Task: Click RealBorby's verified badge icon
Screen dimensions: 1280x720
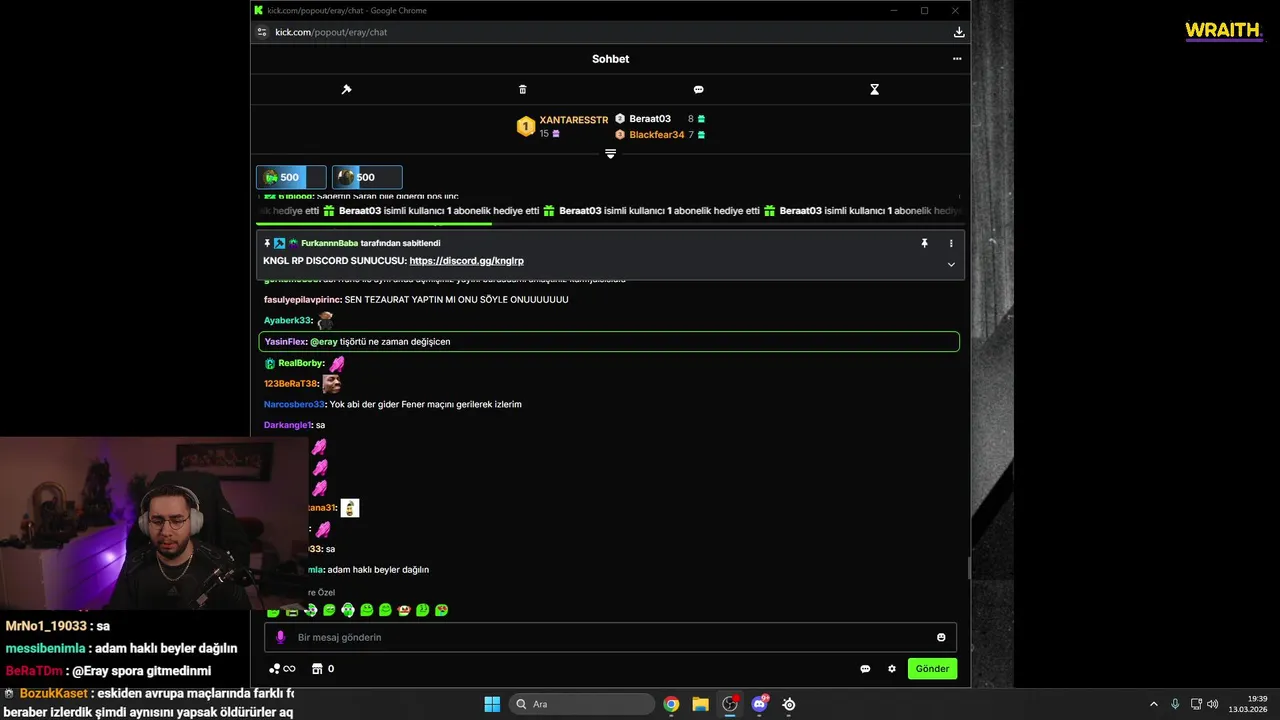Action: [x=270, y=363]
